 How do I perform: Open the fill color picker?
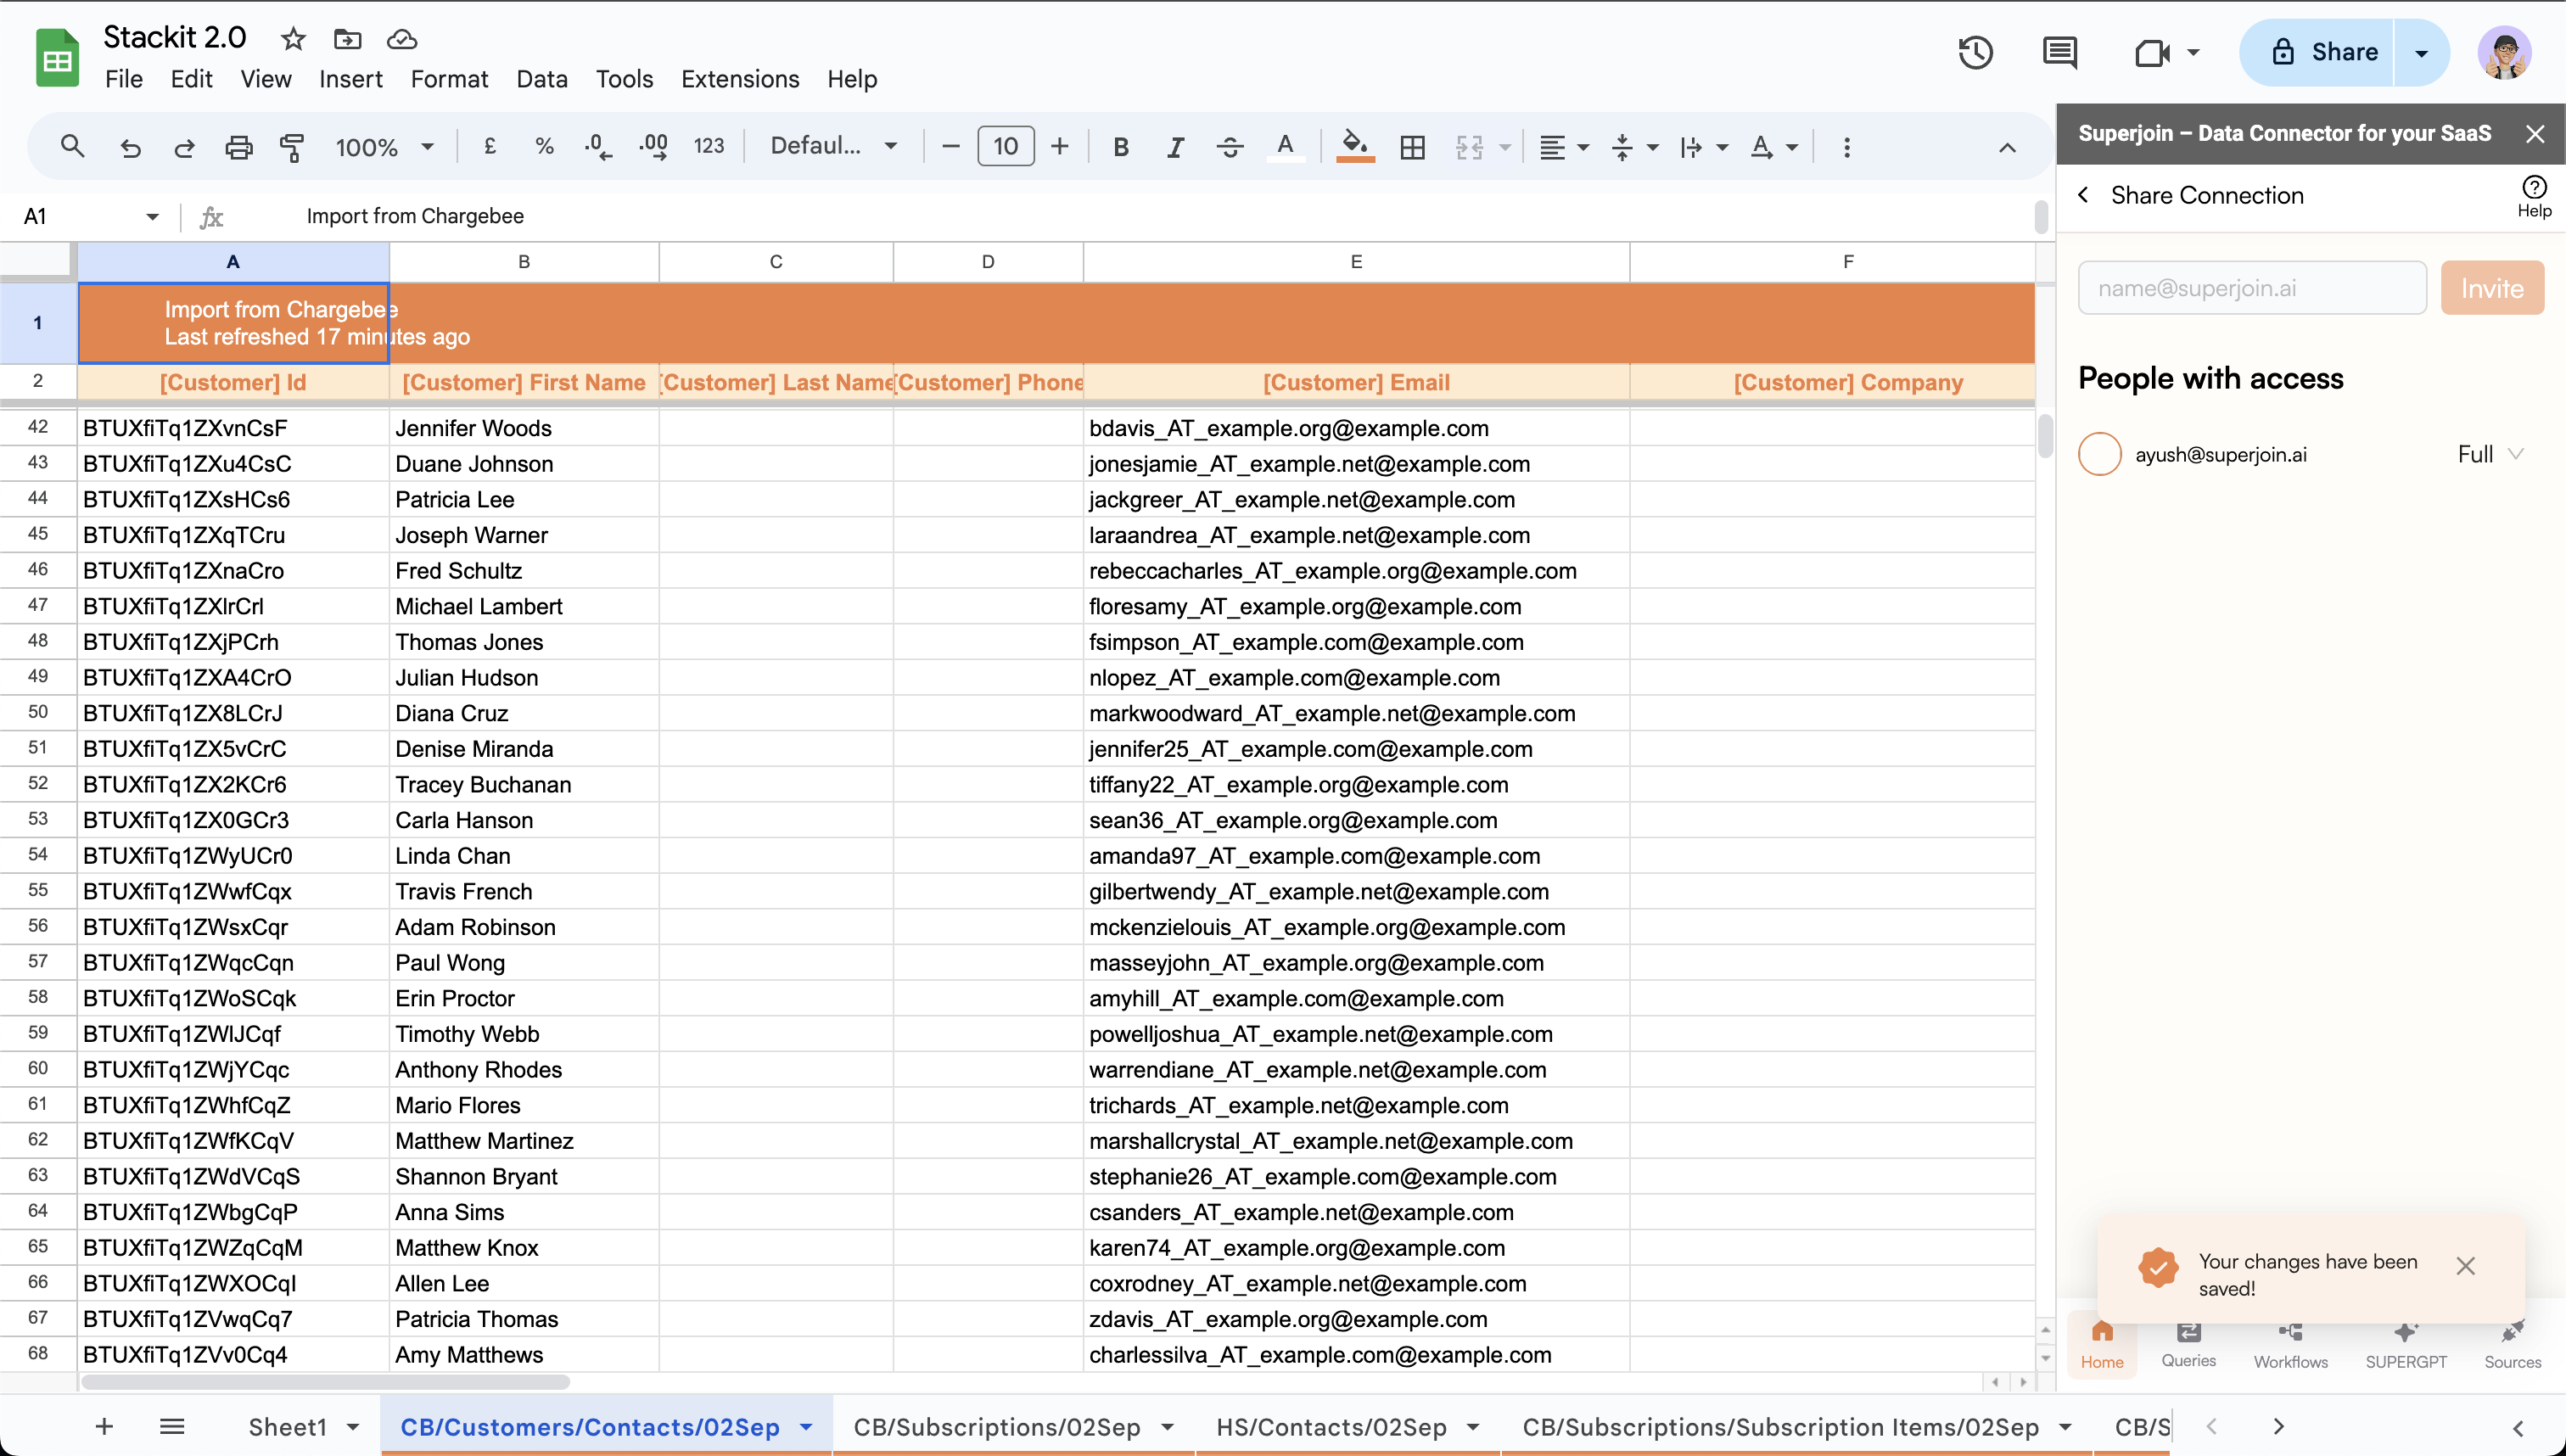point(1355,147)
